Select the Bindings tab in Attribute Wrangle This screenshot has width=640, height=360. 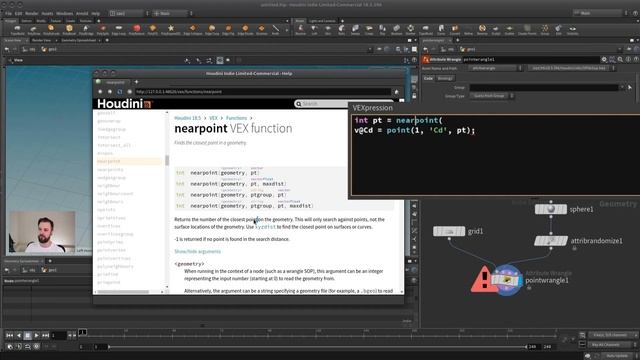444,78
